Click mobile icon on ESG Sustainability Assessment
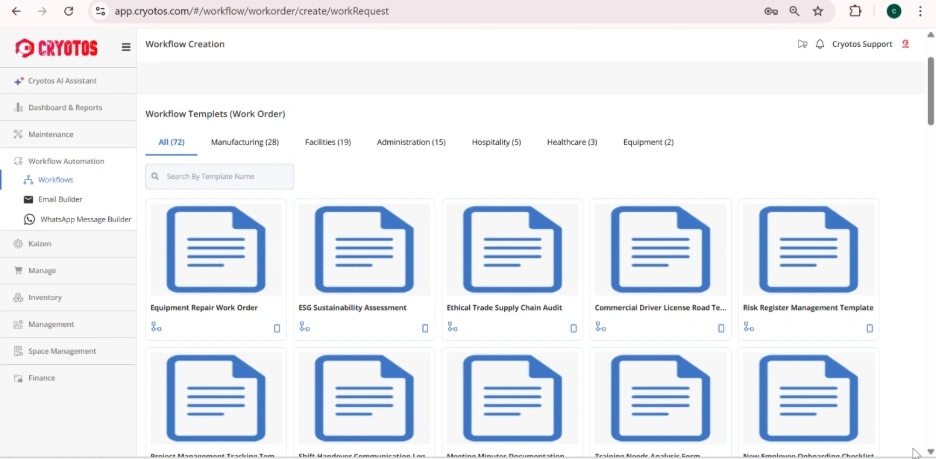The image size is (936, 459). 425,328
